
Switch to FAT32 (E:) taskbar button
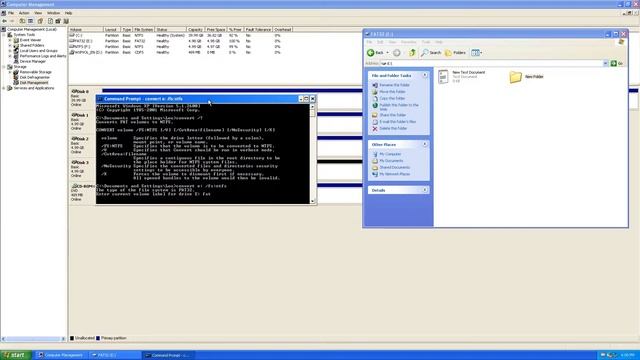[116, 355]
